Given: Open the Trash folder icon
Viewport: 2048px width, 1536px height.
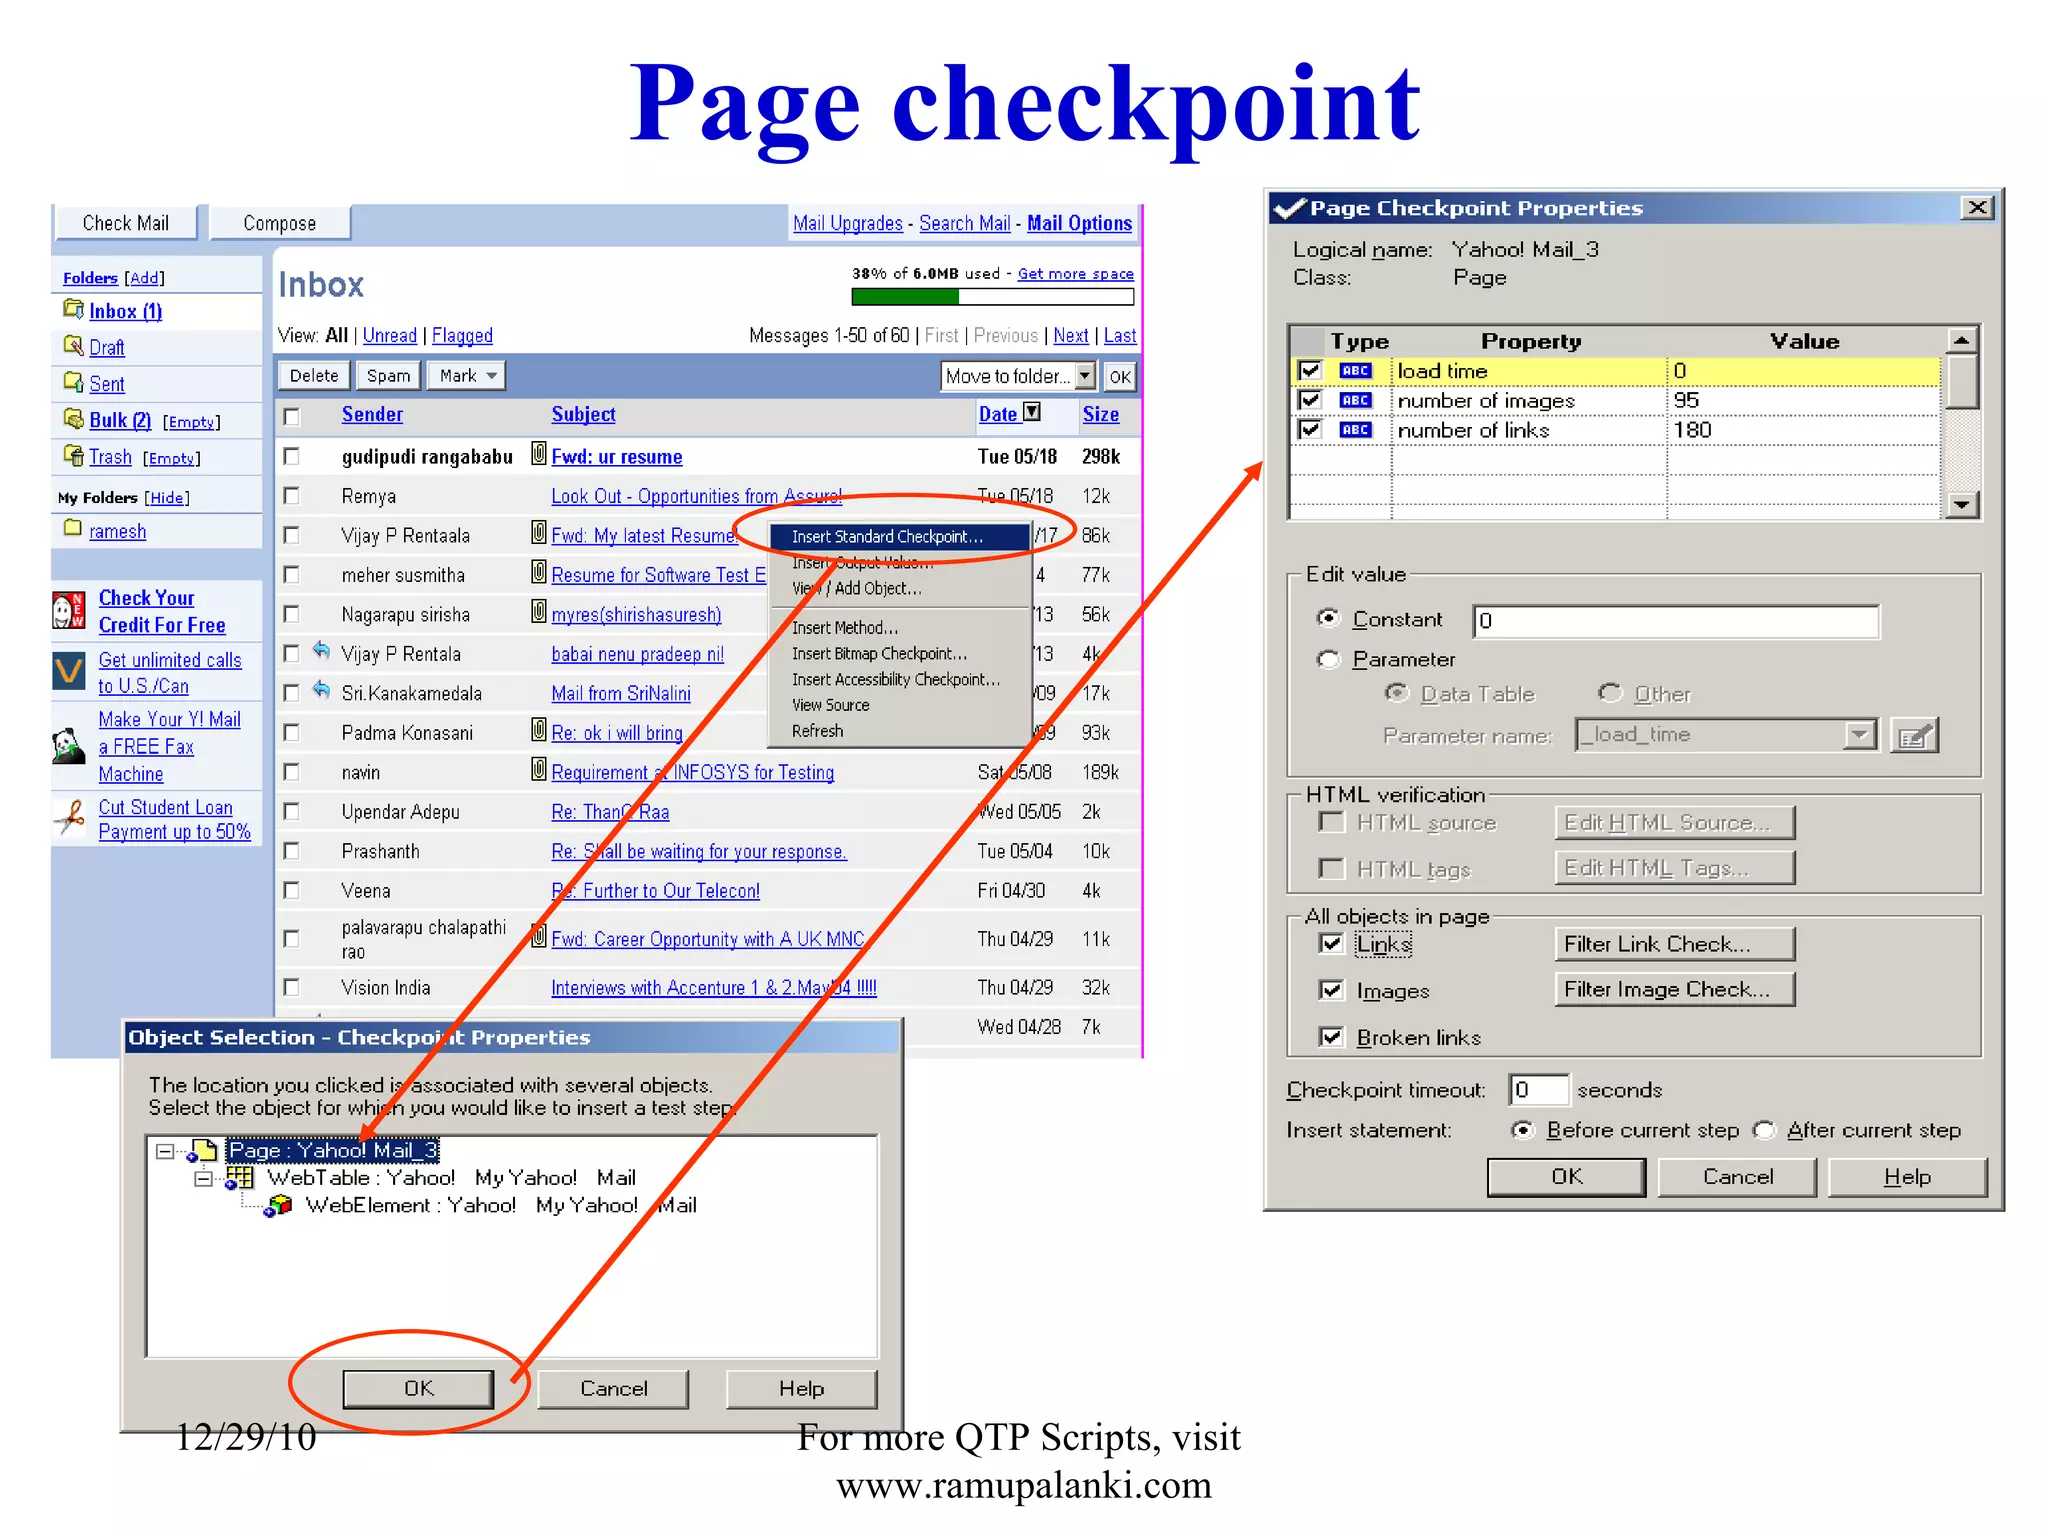Looking at the screenshot, I should click(x=73, y=456).
